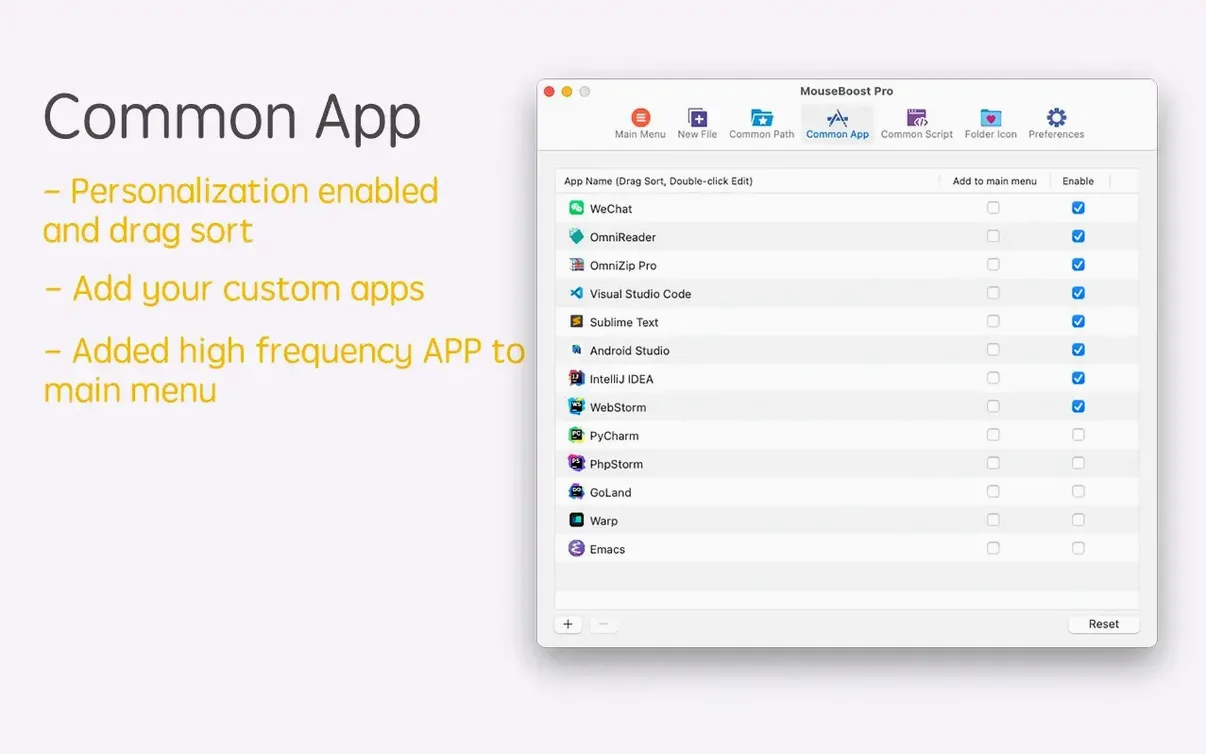Click the Add to main menu header

[995, 181]
